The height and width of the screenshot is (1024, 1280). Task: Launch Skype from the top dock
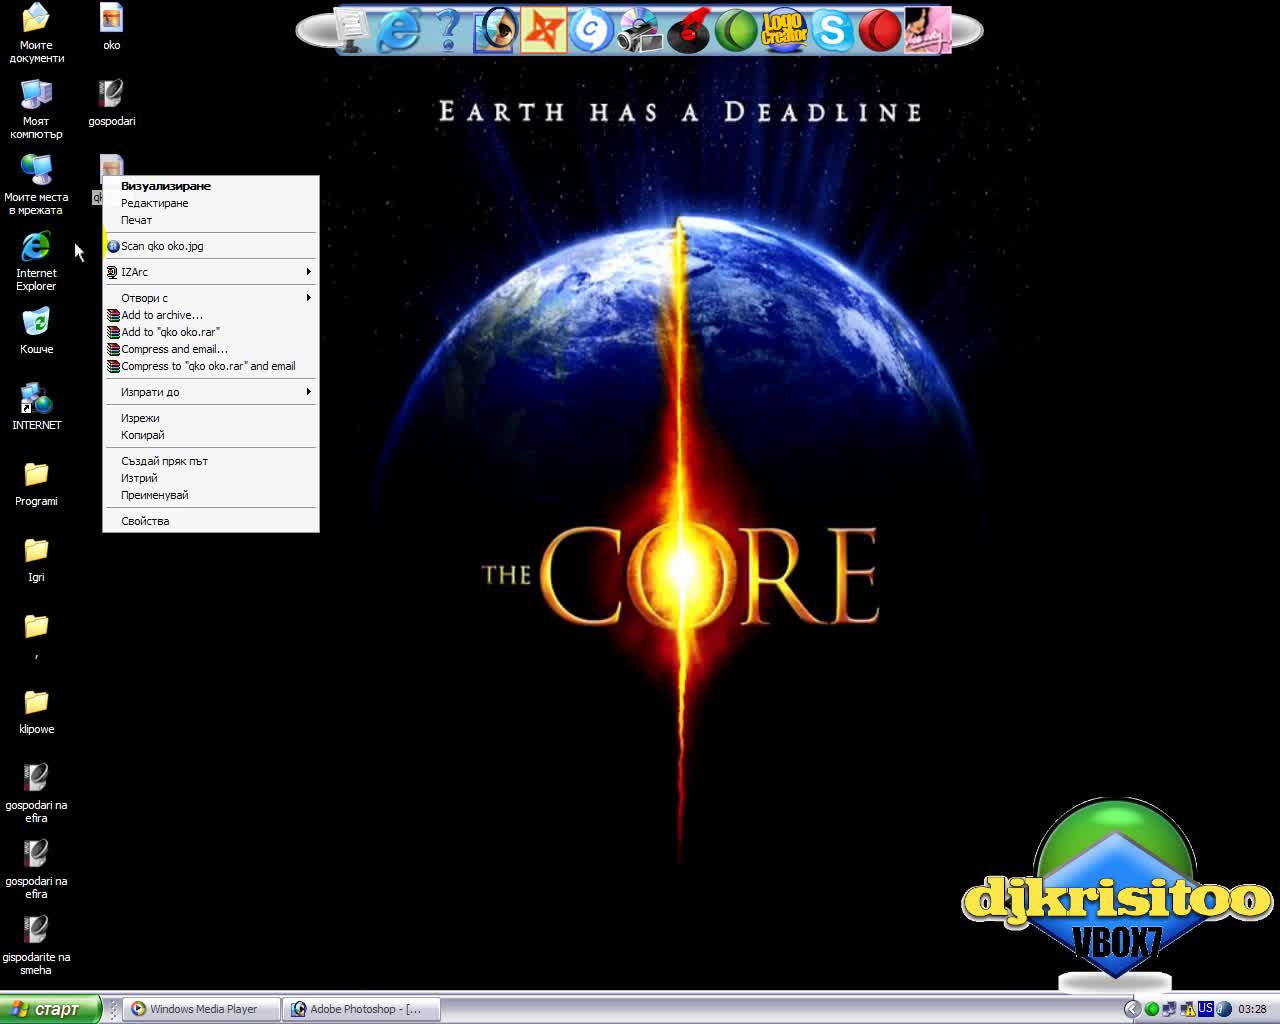832,31
